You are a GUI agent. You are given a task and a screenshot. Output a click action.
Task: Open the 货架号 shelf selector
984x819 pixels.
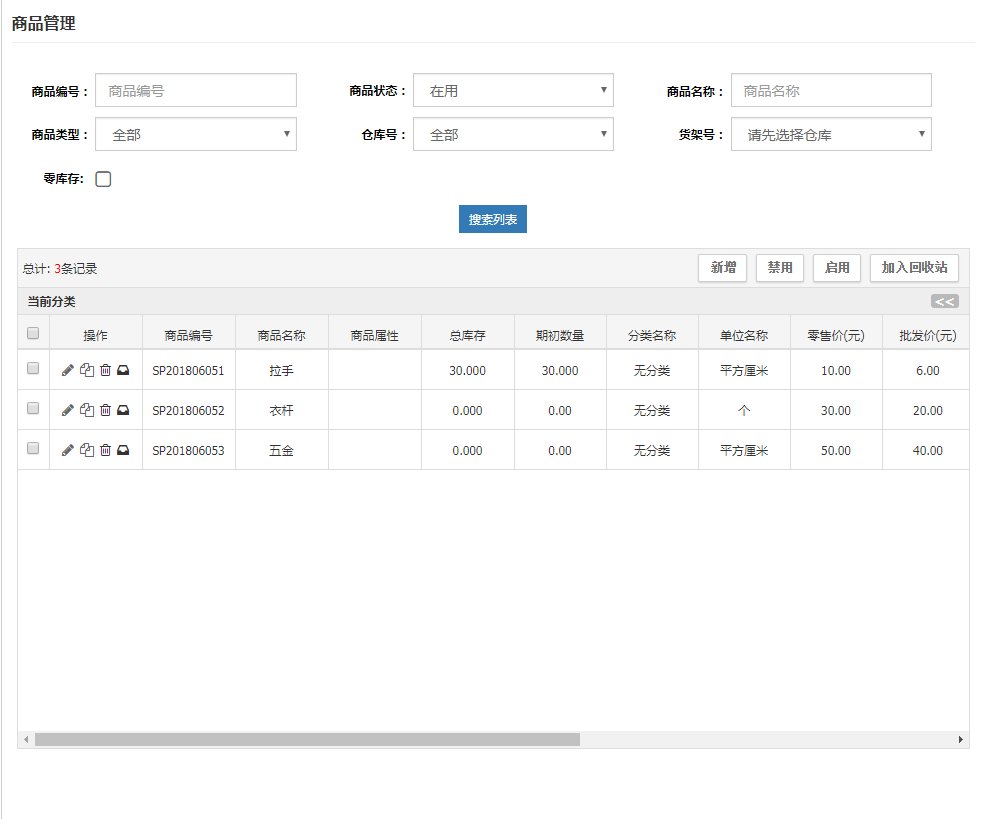click(831, 135)
